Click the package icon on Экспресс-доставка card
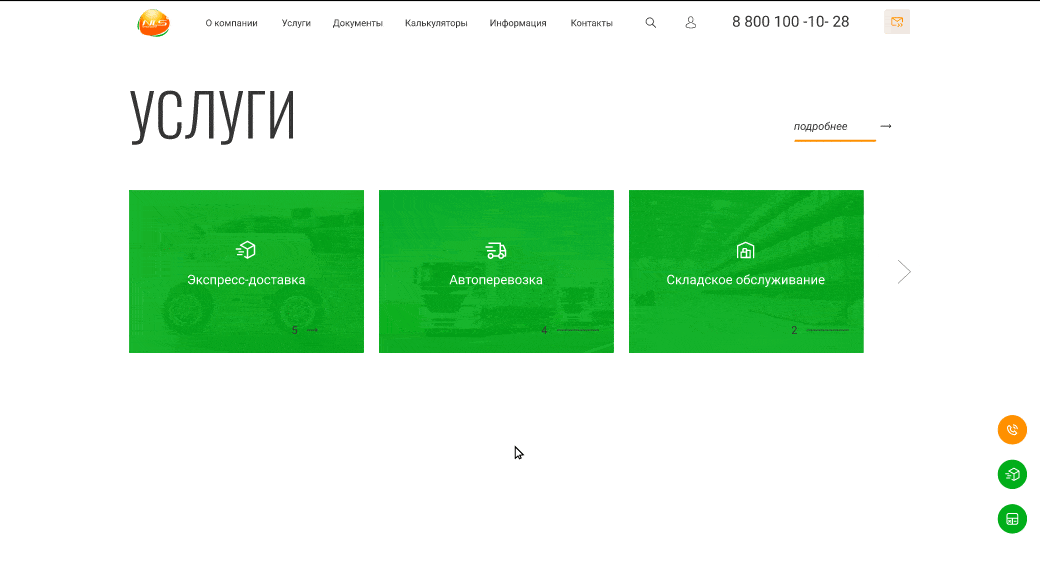The height and width of the screenshot is (575, 1040). click(246, 250)
